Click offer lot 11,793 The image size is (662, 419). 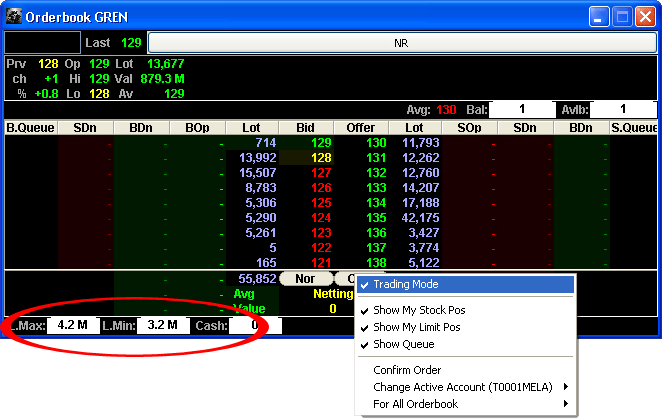coord(421,143)
